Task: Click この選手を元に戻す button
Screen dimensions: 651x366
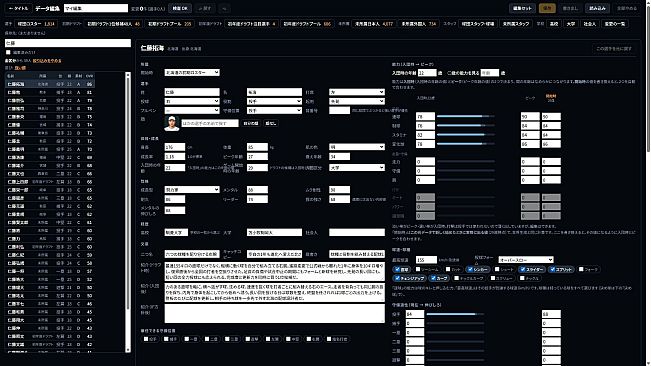Action: click(x=614, y=49)
